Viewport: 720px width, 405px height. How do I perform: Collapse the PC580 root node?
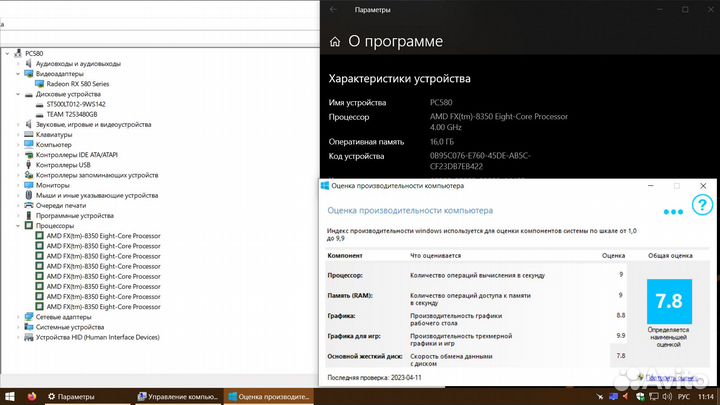pyautogui.click(x=7, y=53)
